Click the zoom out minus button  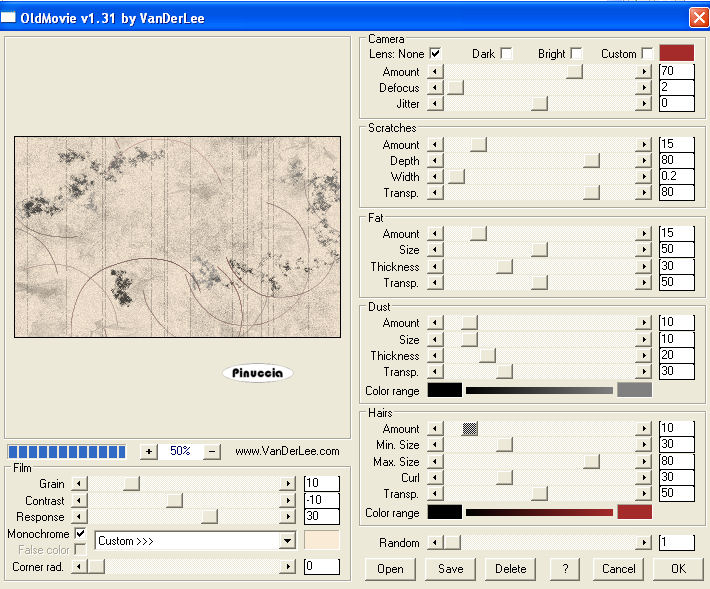tap(212, 451)
